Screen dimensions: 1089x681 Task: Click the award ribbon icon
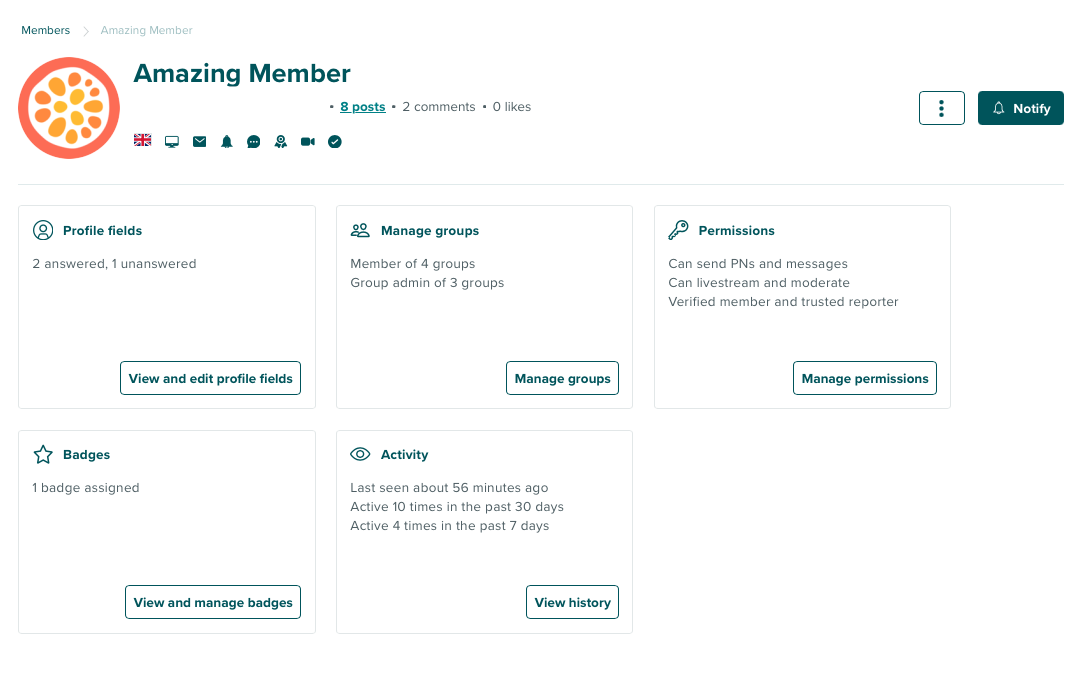(280, 141)
